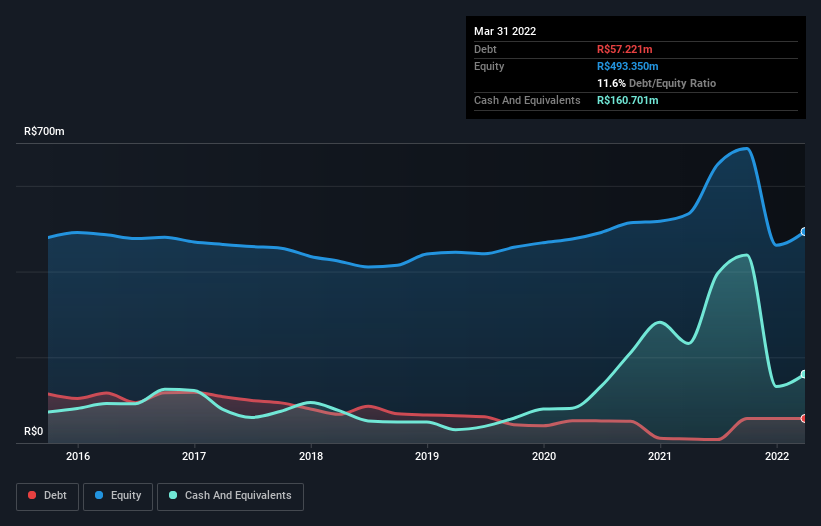Screen dimensions: 821x526
Task: Select the Debt endpoint marker on chart
Action: pyautogui.click(x=804, y=418)
